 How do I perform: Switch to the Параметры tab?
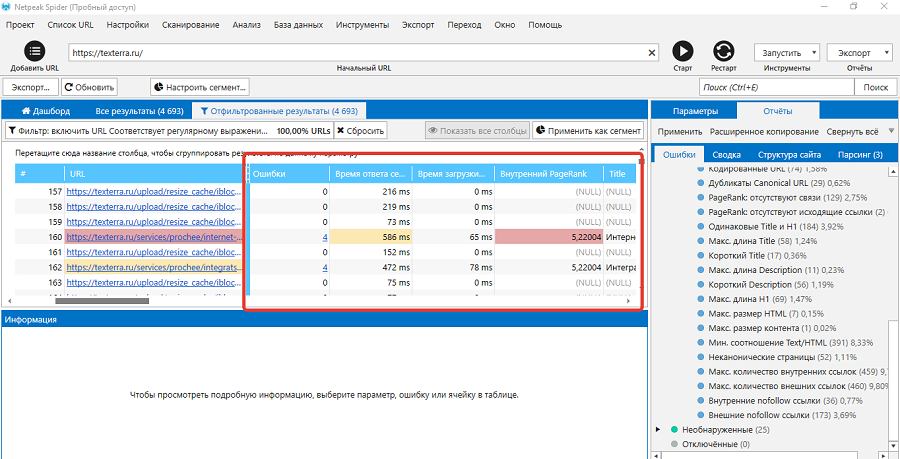[x=695, y=111]
